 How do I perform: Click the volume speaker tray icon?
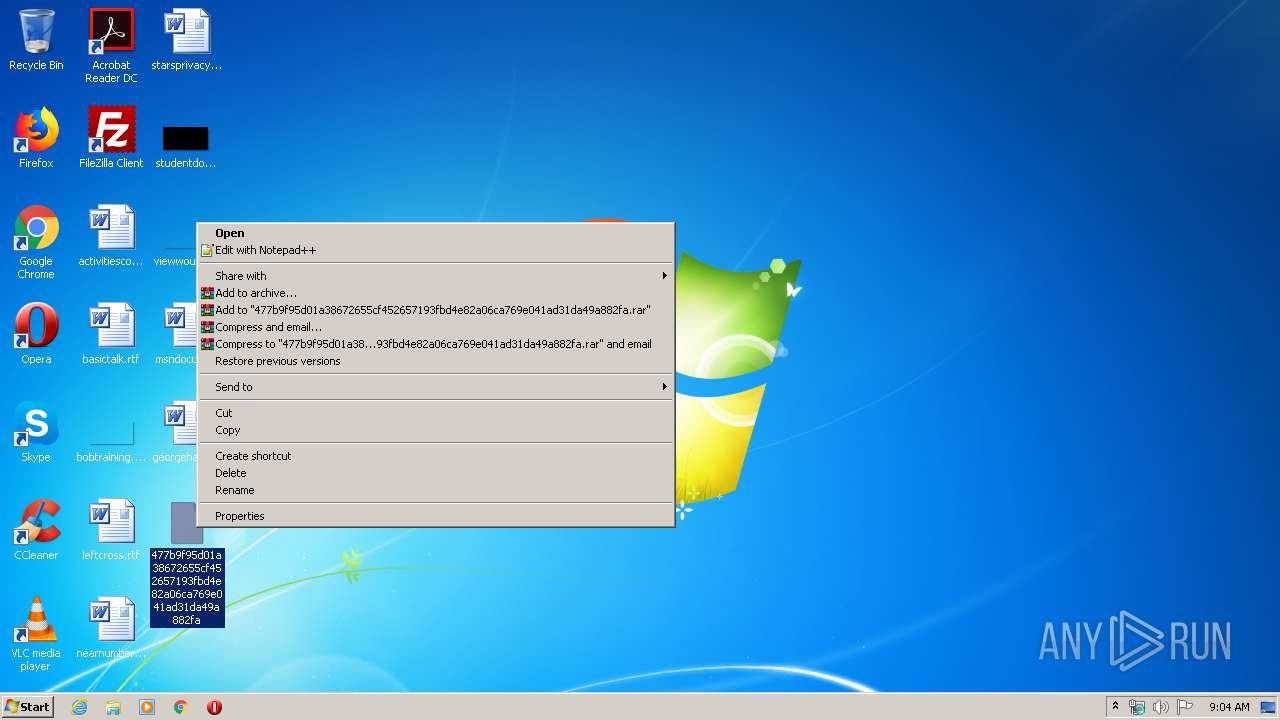[1161, 707]
